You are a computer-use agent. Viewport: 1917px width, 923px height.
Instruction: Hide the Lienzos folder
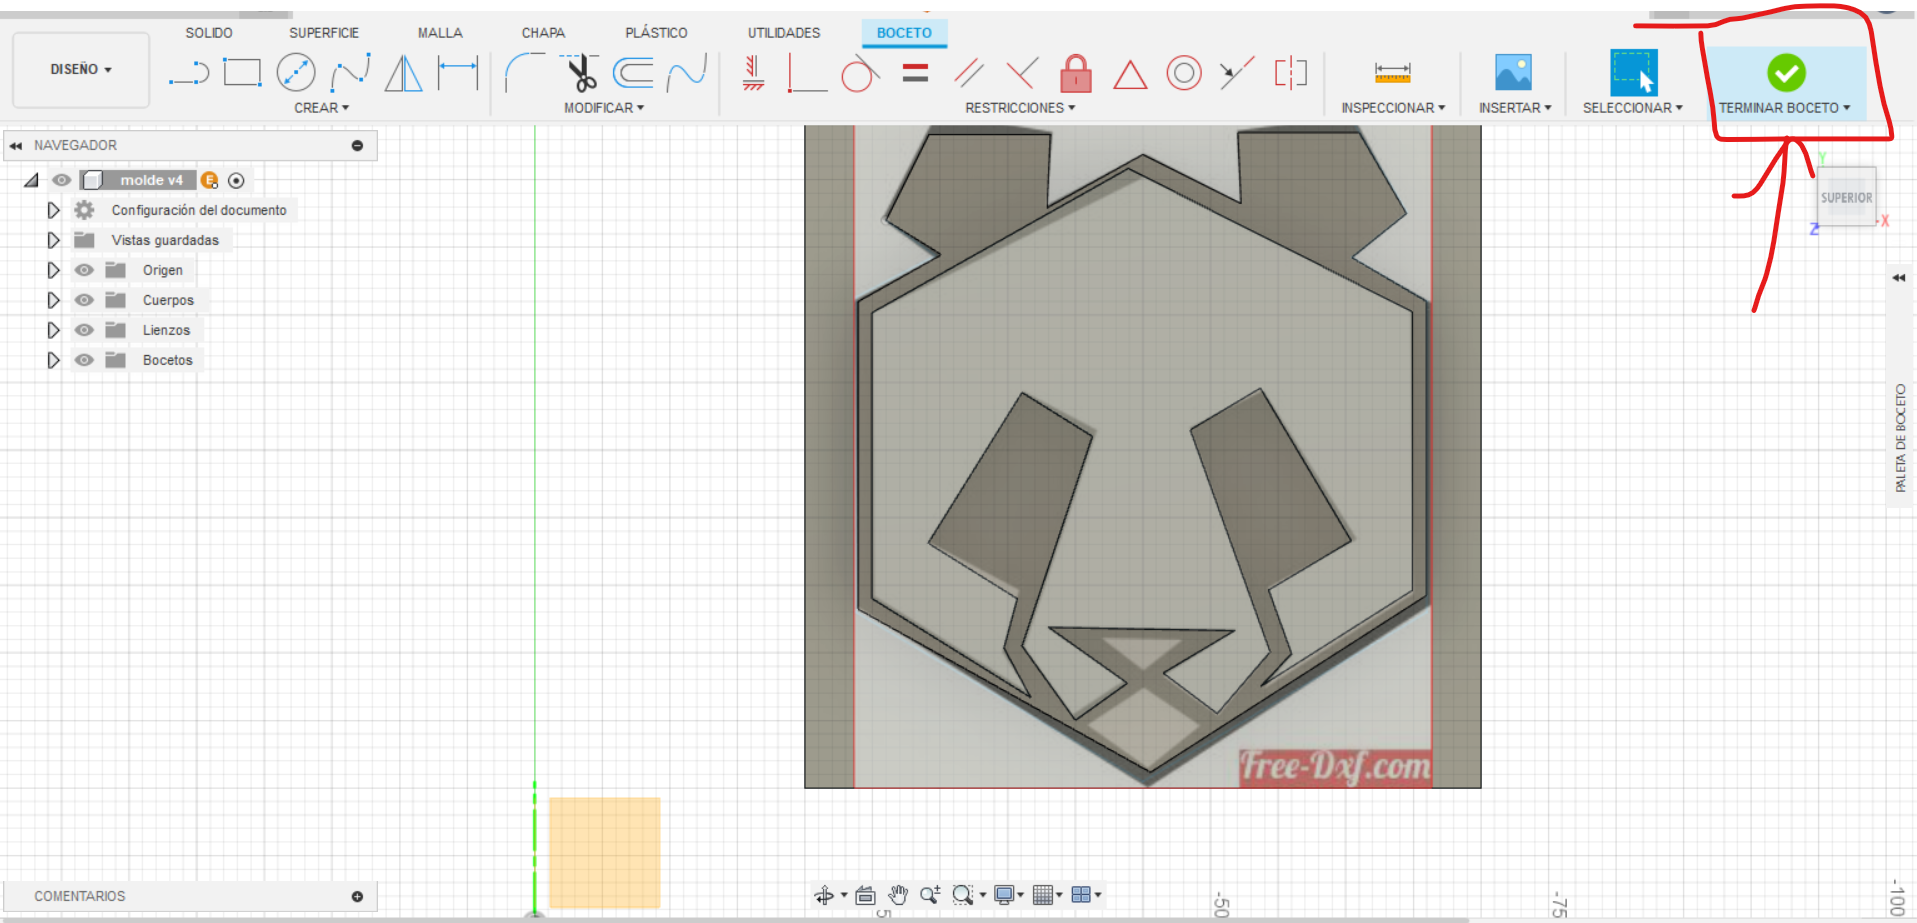click(x=84, y=330)
